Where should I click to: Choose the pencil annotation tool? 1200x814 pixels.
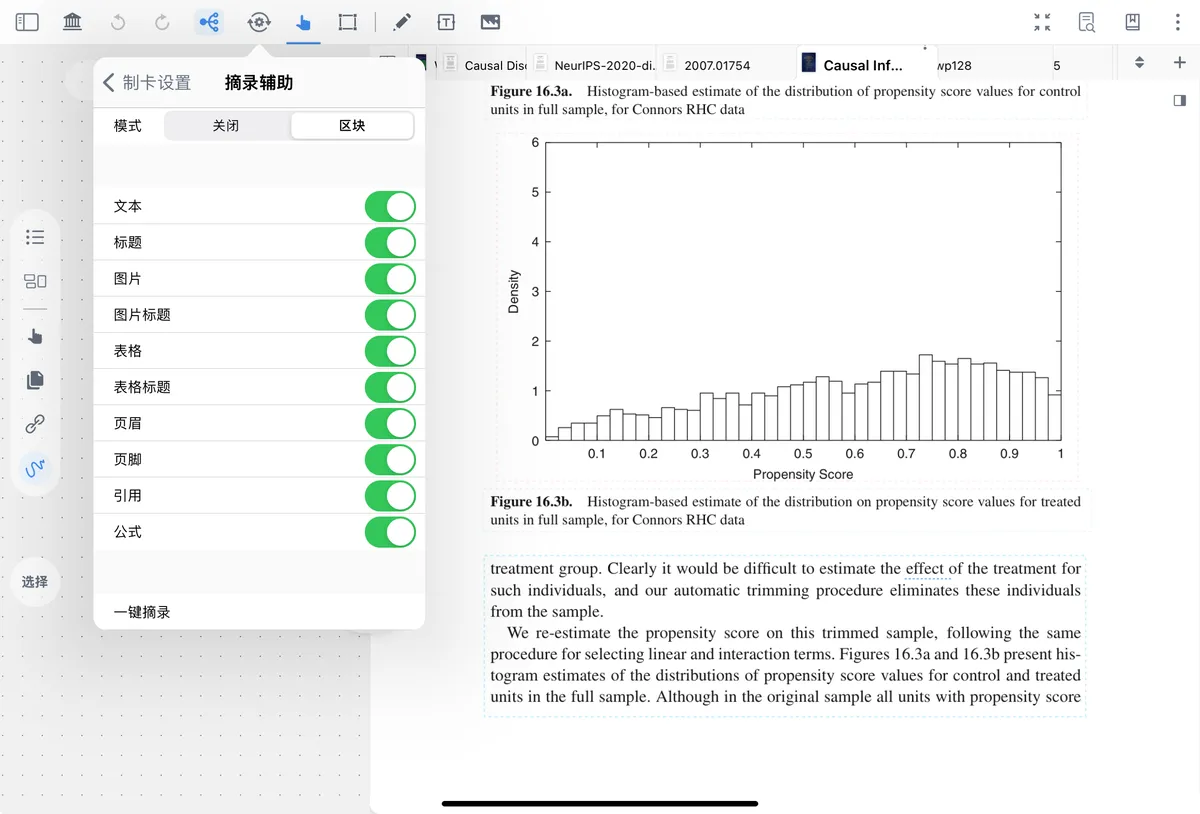[x=402, y=22]
